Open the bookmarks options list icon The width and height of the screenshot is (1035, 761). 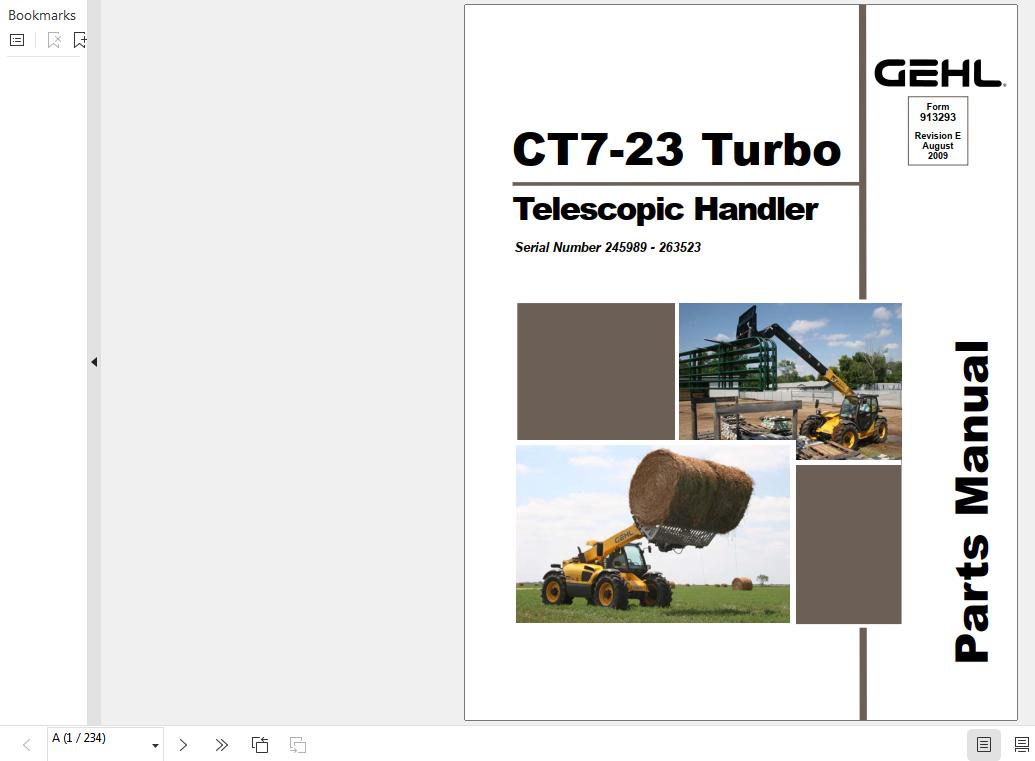click(17, 40)
